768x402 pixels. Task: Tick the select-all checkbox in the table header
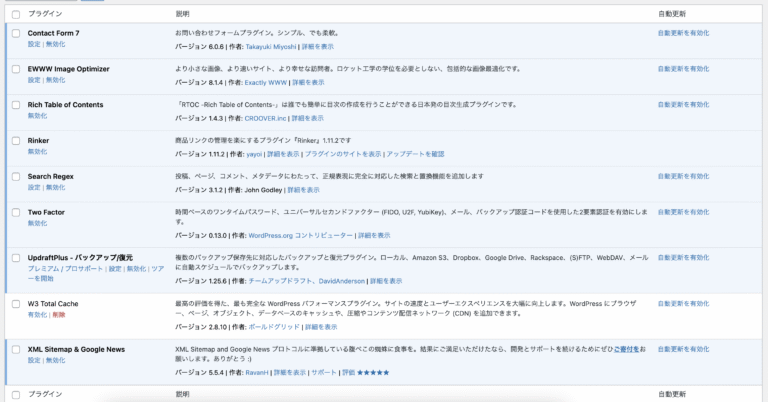pos(16,14)
